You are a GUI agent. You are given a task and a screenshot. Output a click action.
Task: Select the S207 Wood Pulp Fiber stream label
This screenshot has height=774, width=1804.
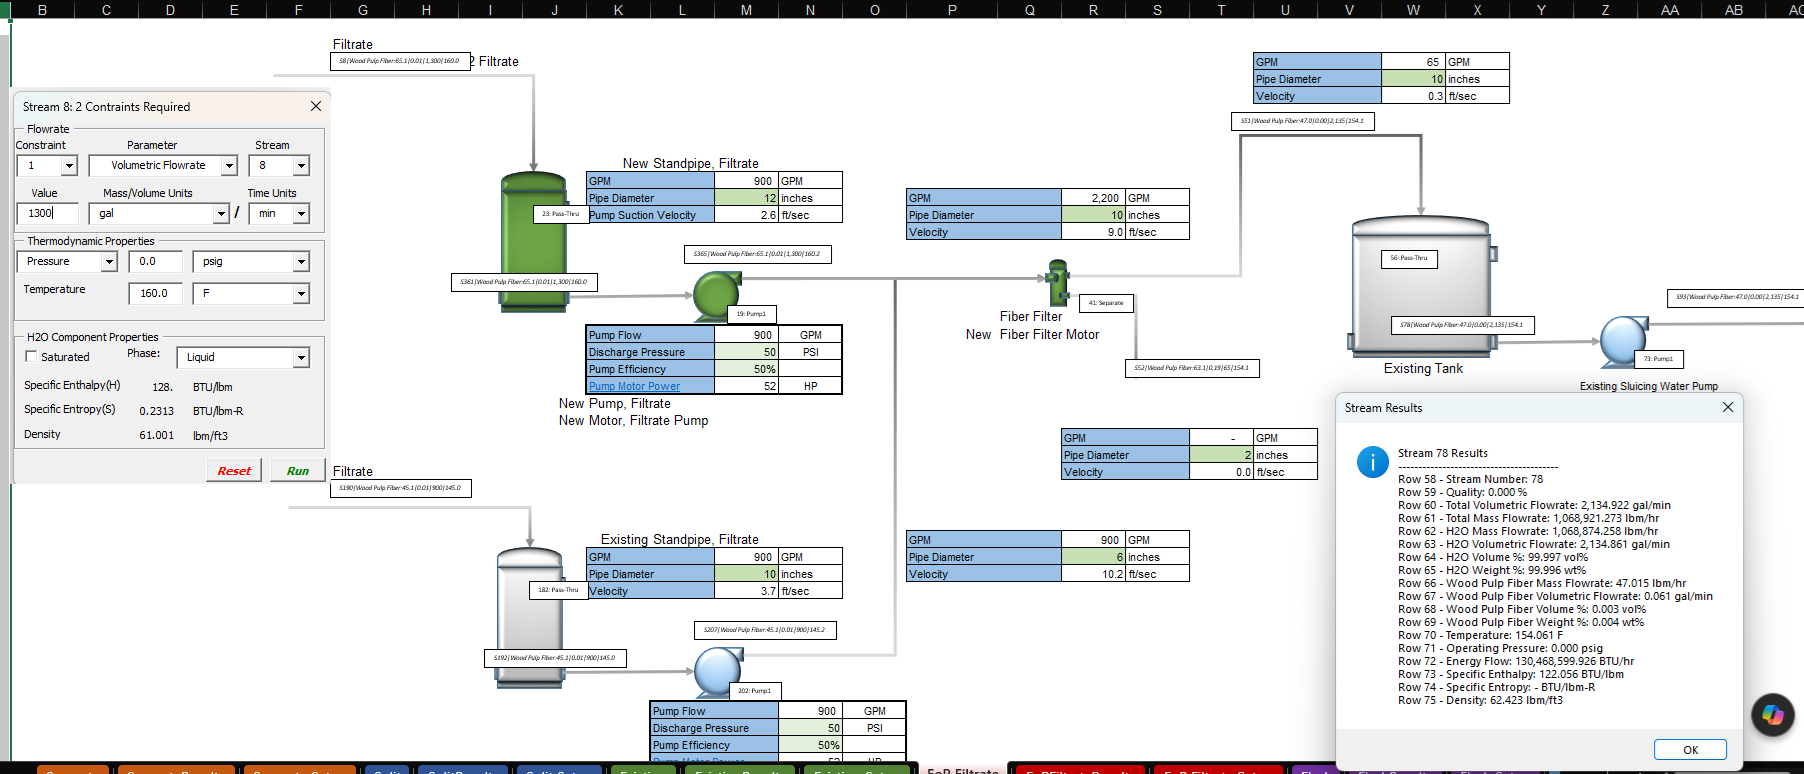[x=765, y=630]
